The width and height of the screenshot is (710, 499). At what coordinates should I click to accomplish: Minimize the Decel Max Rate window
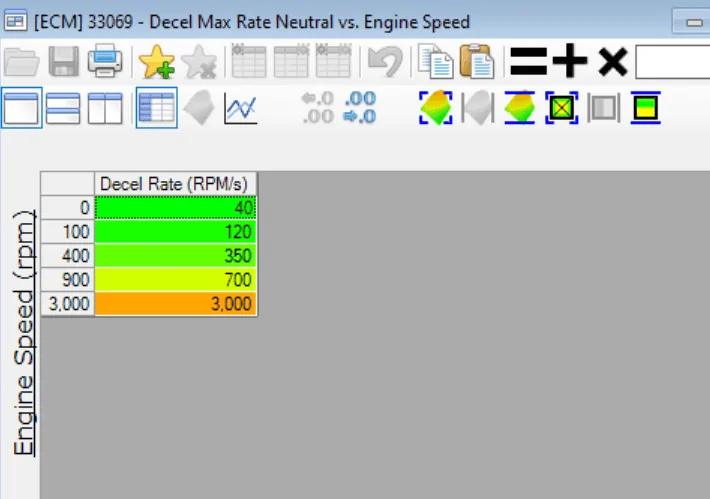click(693, 22)
